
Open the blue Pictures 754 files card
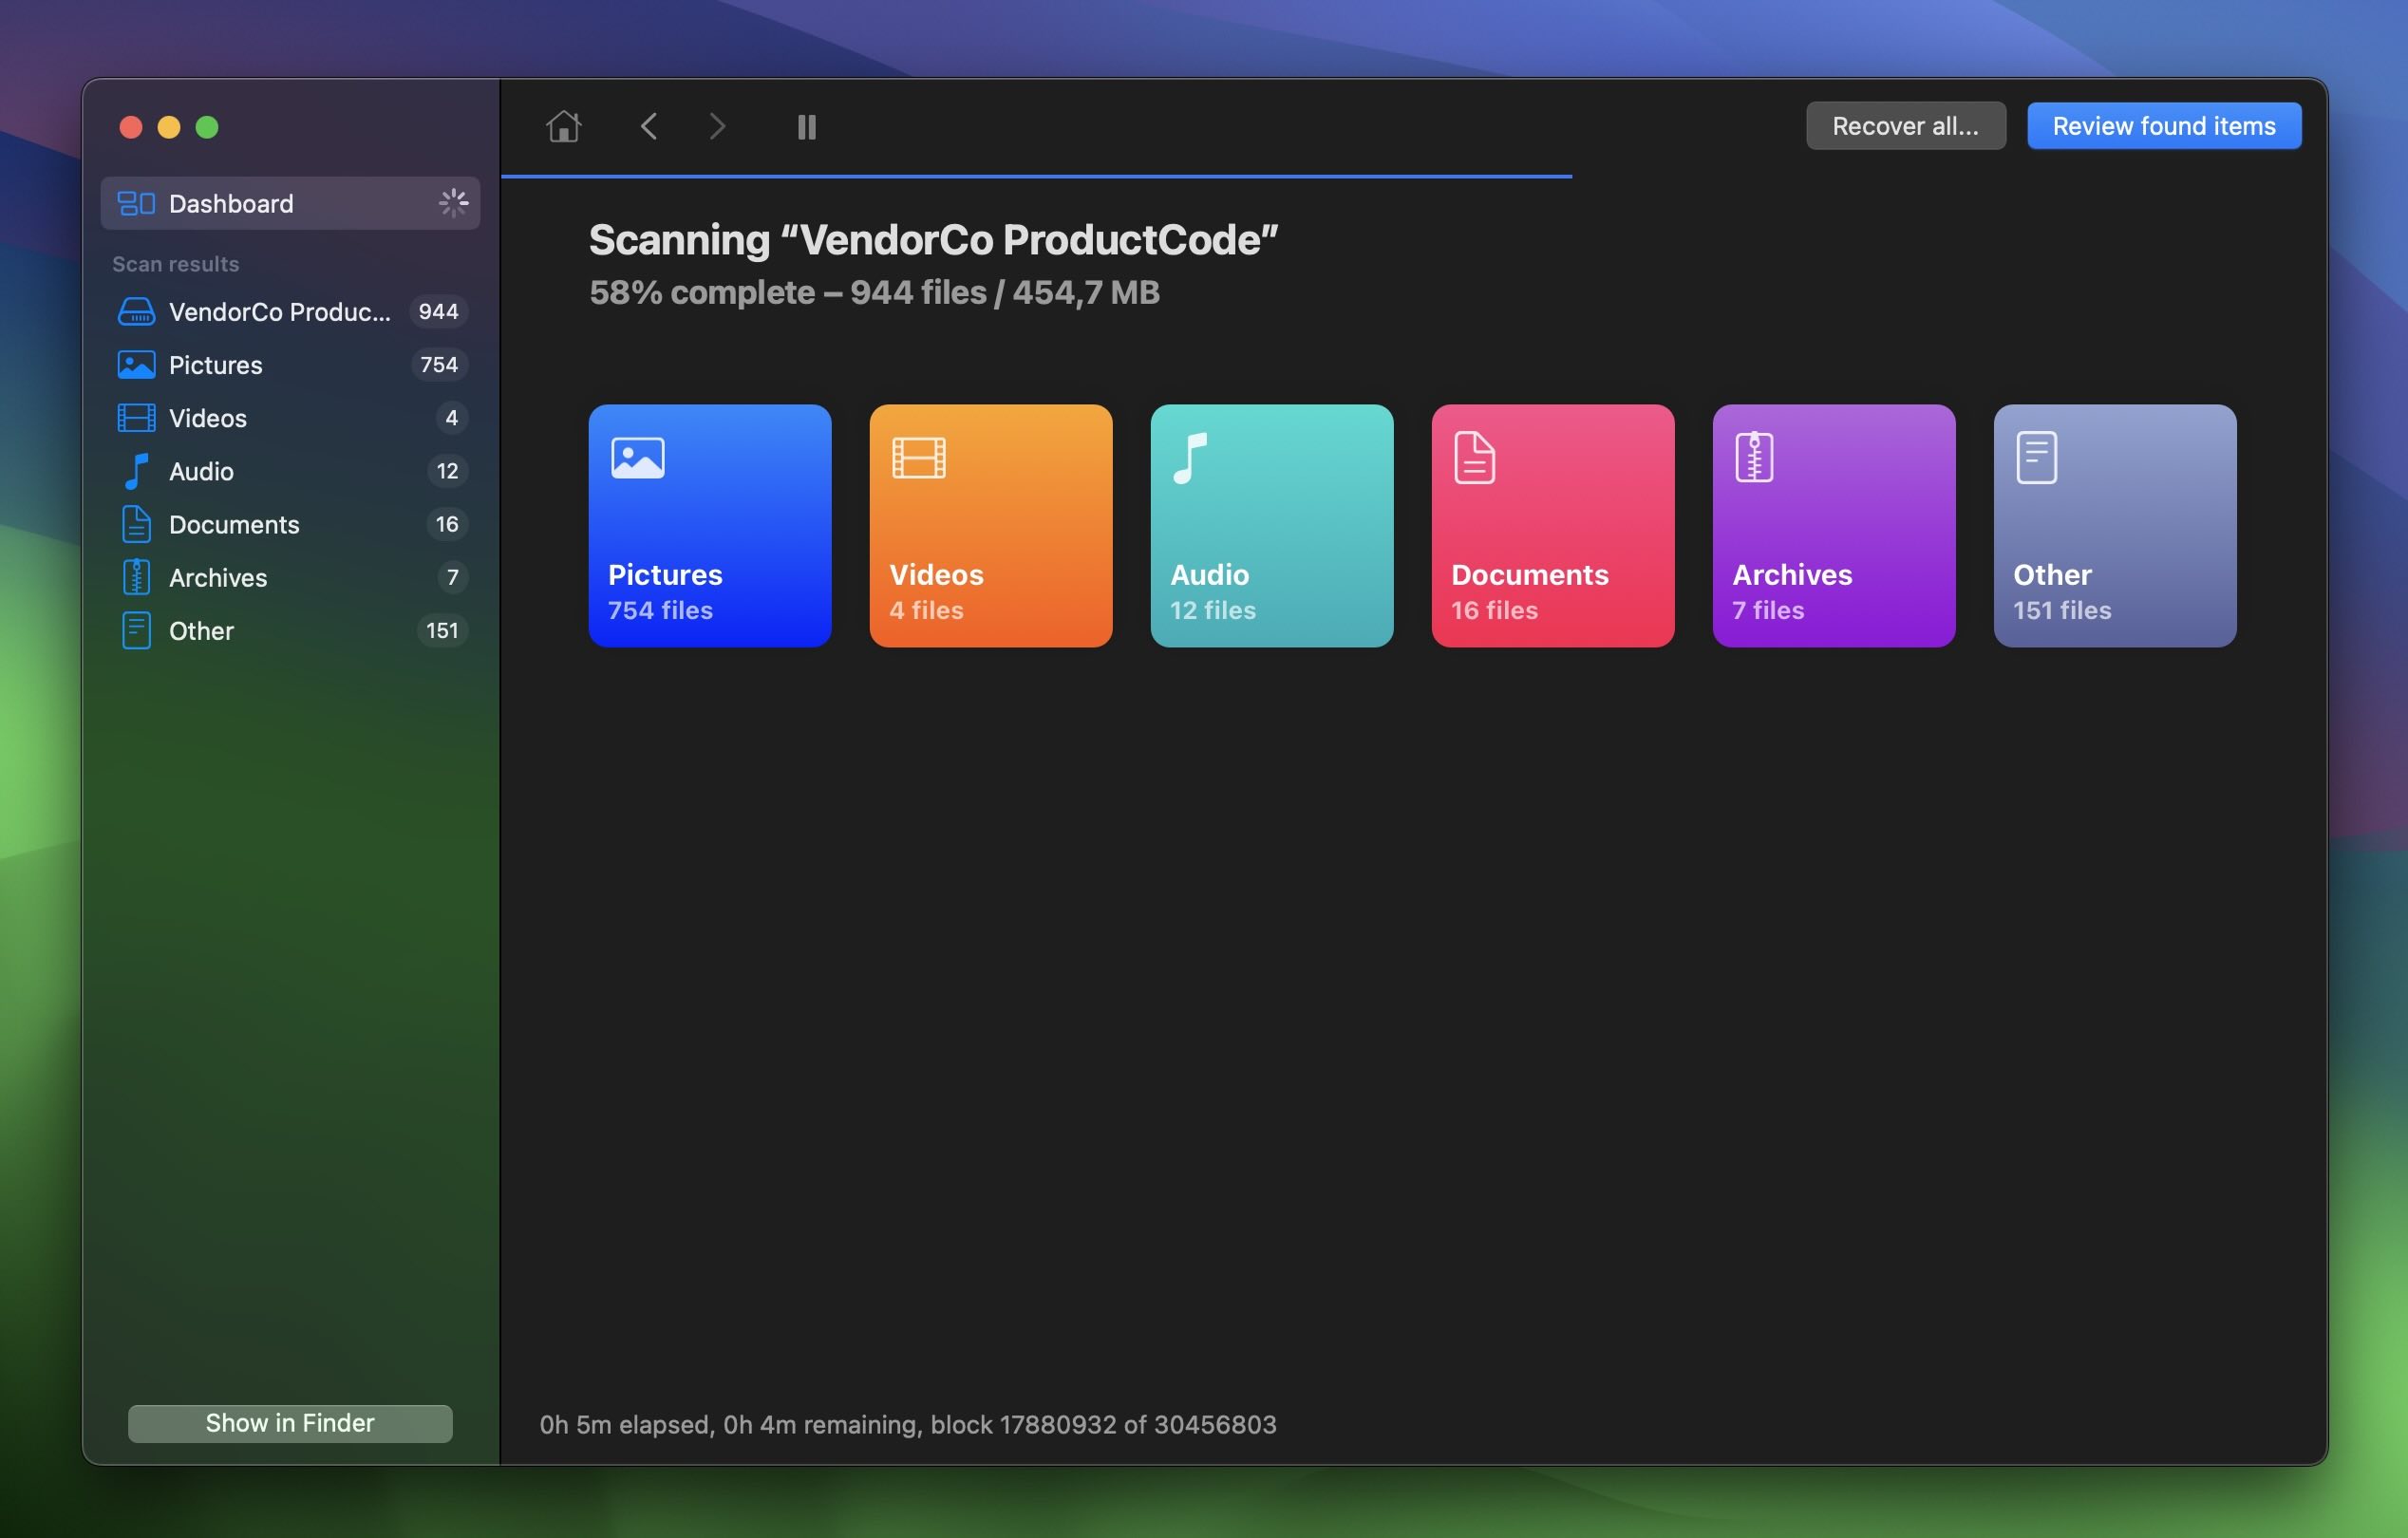[x=710, y=526]
